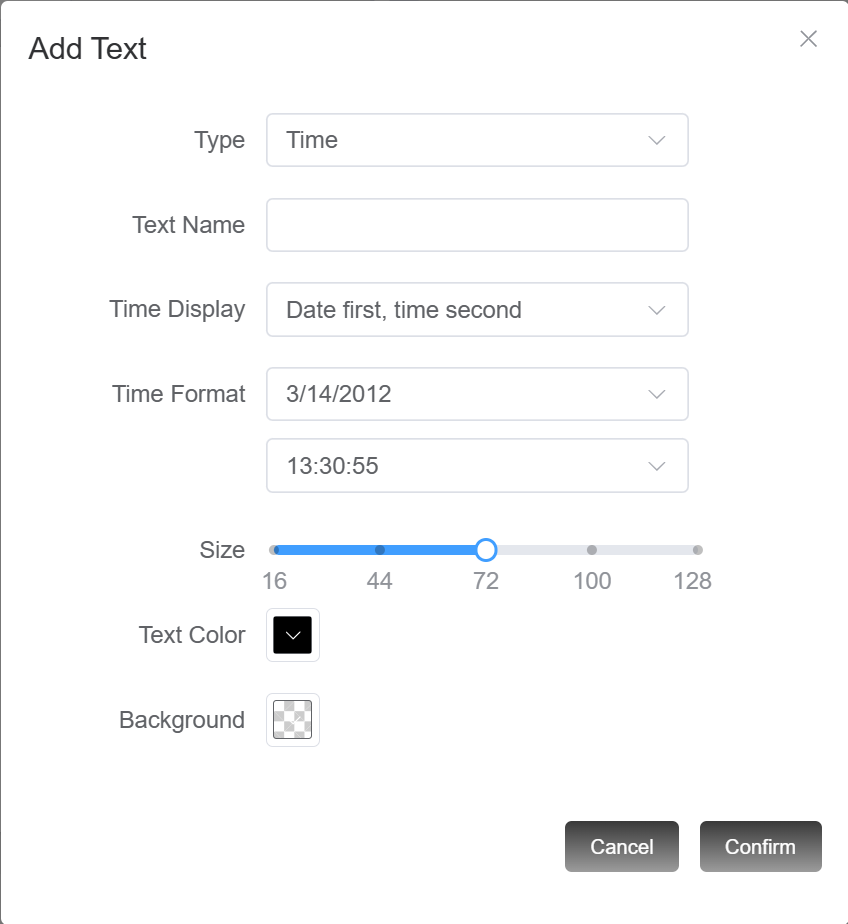848x924 pixels.
Task: Click the Time Display chevron arrow
Action: pyautogui.click(x=657, y=310)
